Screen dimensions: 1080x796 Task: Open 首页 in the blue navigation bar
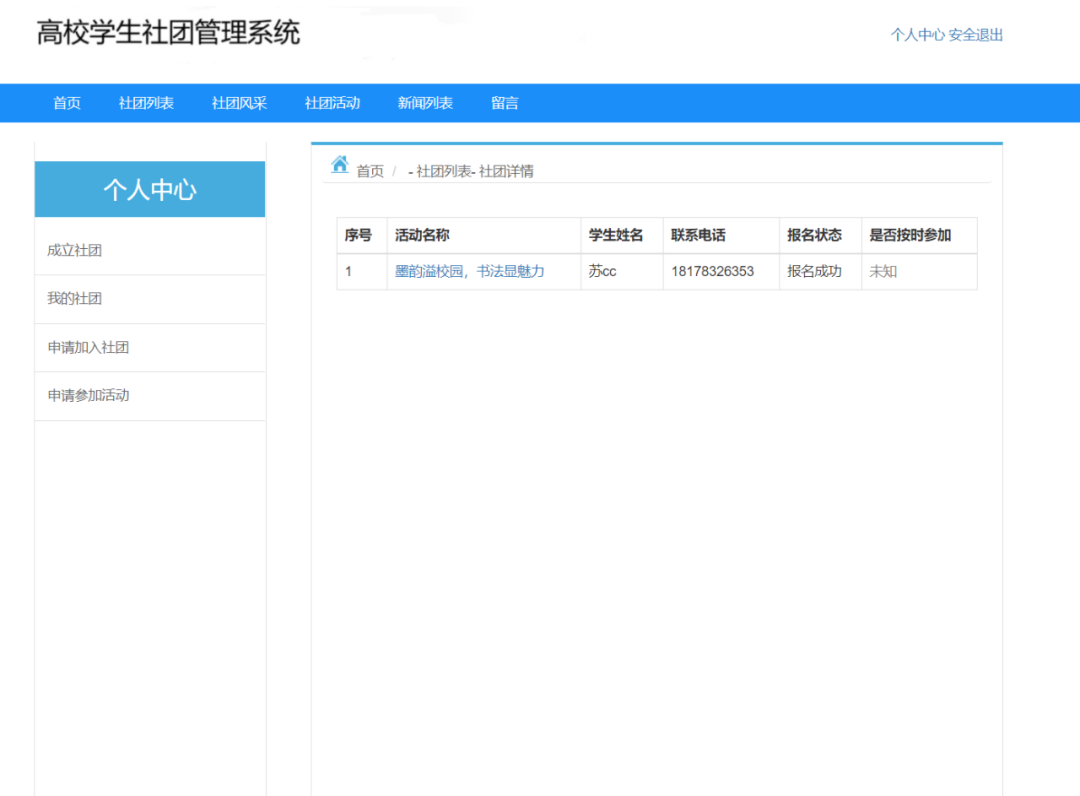(x=67, y=103)
